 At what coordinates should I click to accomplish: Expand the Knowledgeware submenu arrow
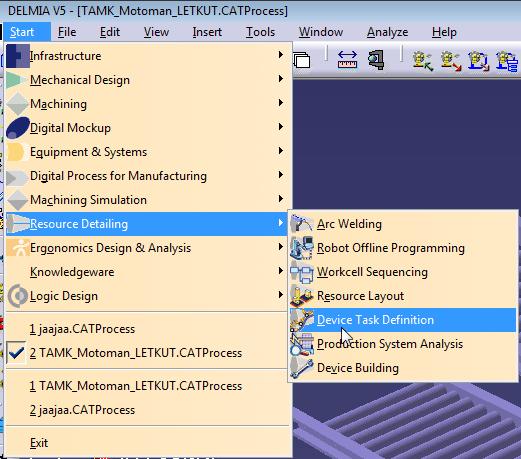(281, 271)
